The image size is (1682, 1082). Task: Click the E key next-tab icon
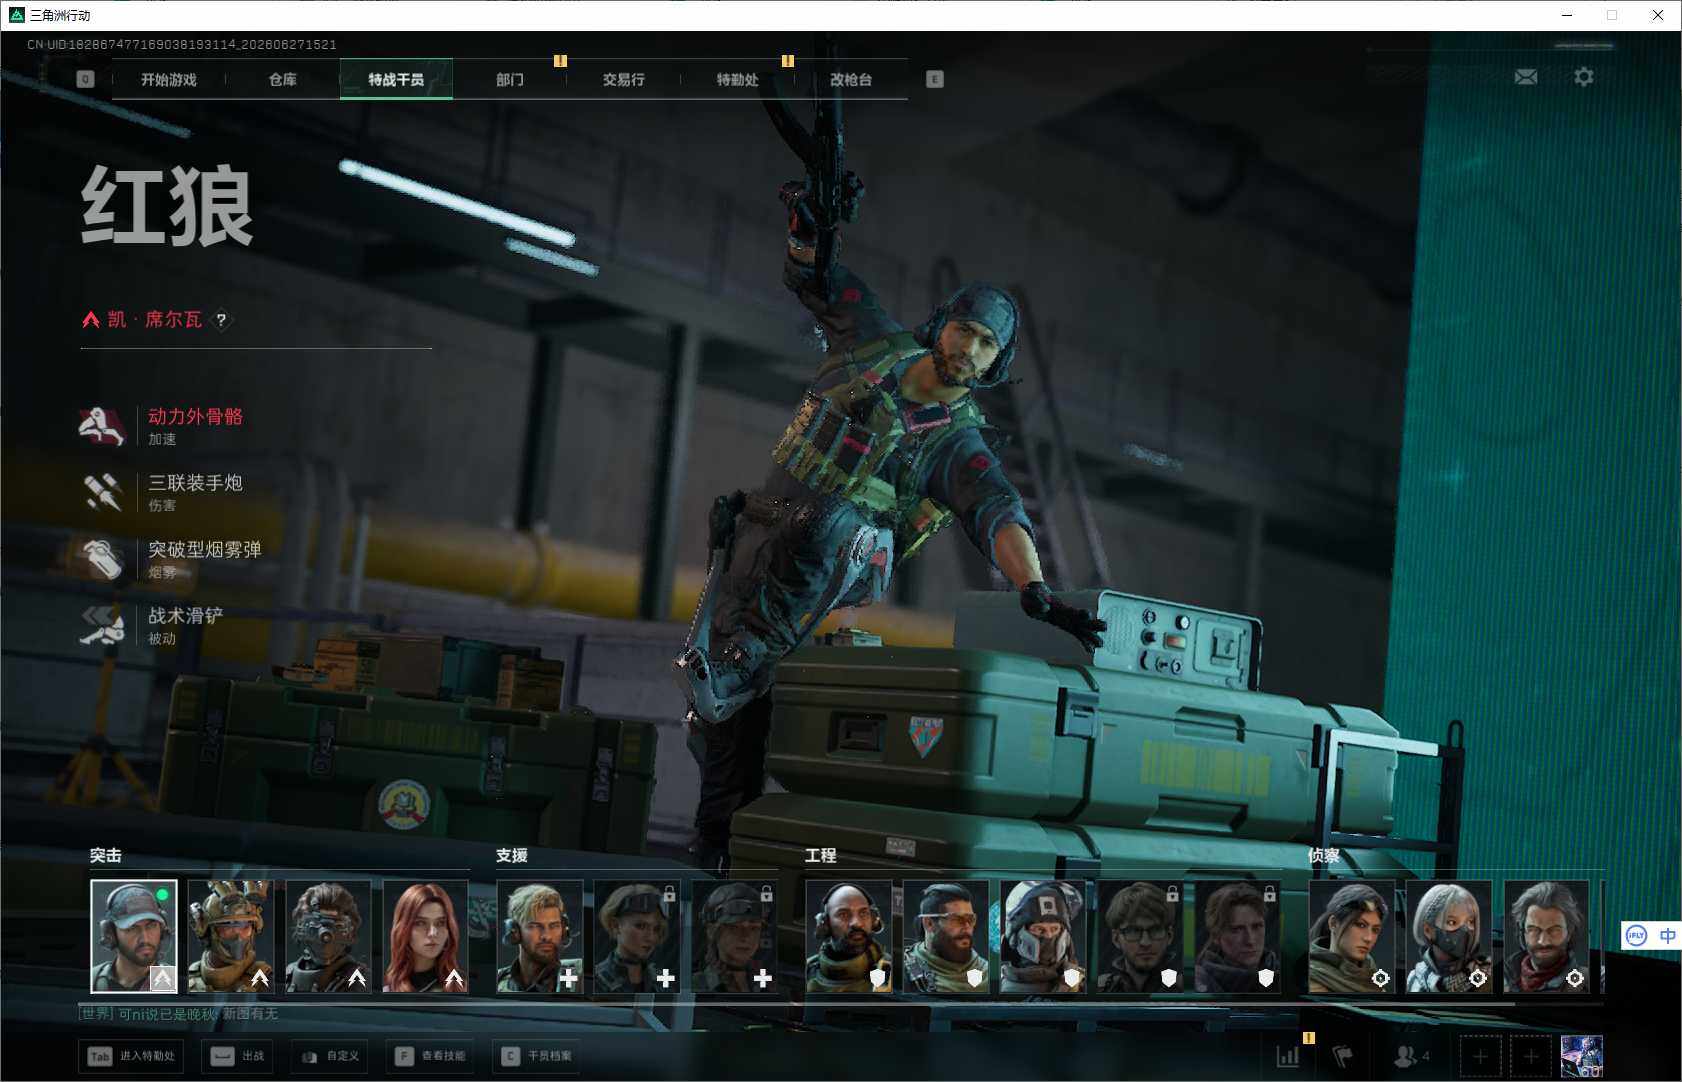(x=935, y=79)
